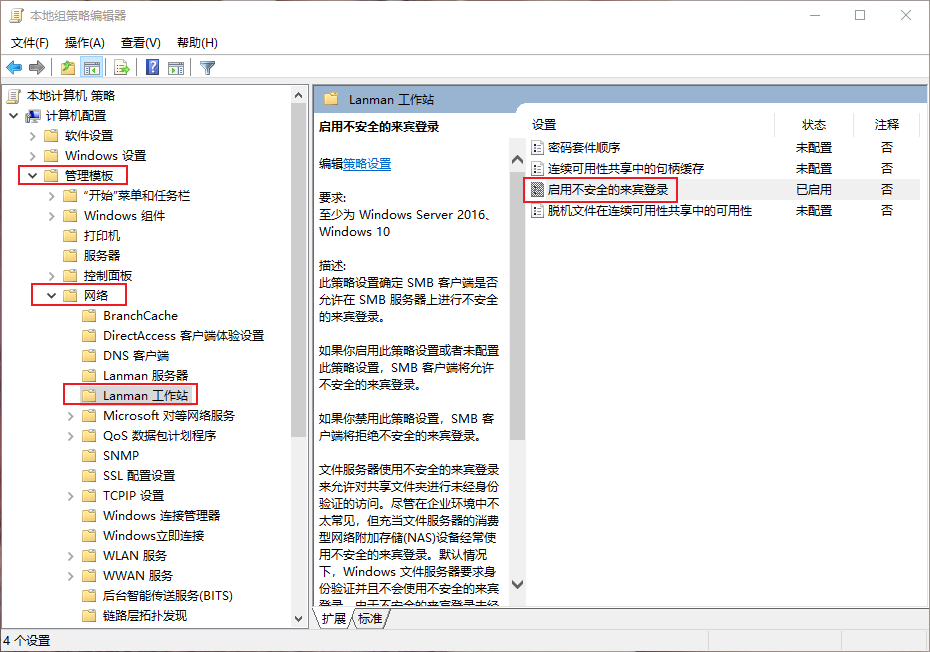Open the Help question mark icon

(152, 68)
